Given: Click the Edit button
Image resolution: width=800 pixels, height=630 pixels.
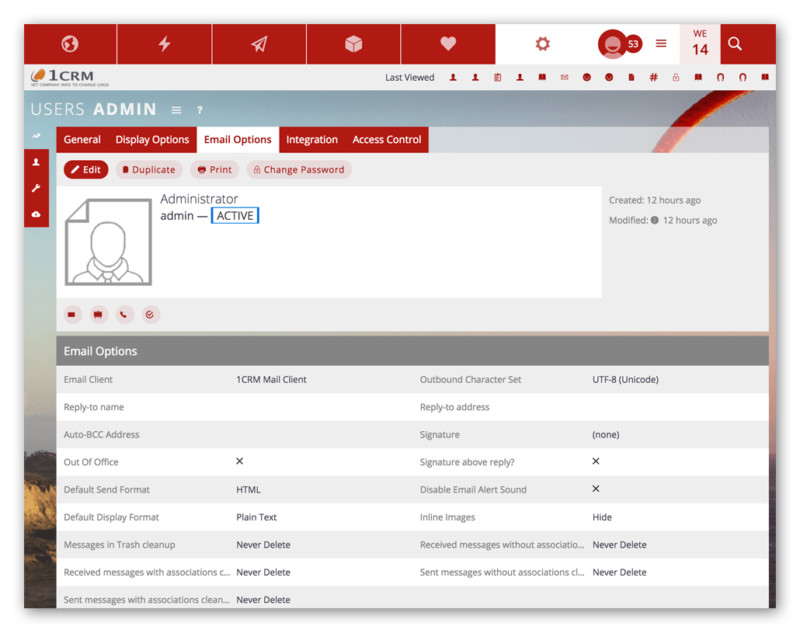Looking at the screenshot, I should pos(86,170).
